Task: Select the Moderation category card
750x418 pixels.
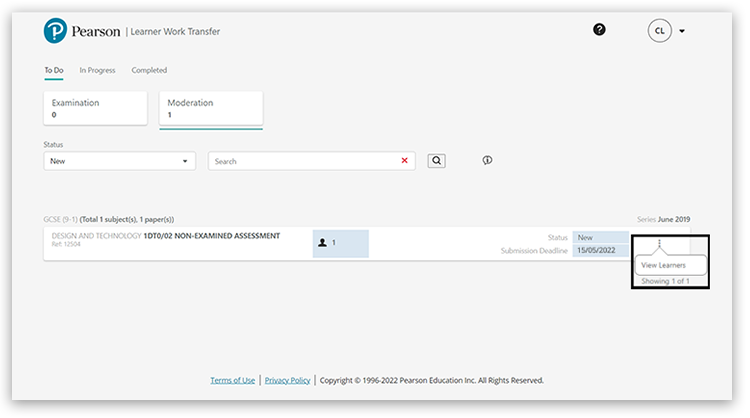Action: point(210,108)
